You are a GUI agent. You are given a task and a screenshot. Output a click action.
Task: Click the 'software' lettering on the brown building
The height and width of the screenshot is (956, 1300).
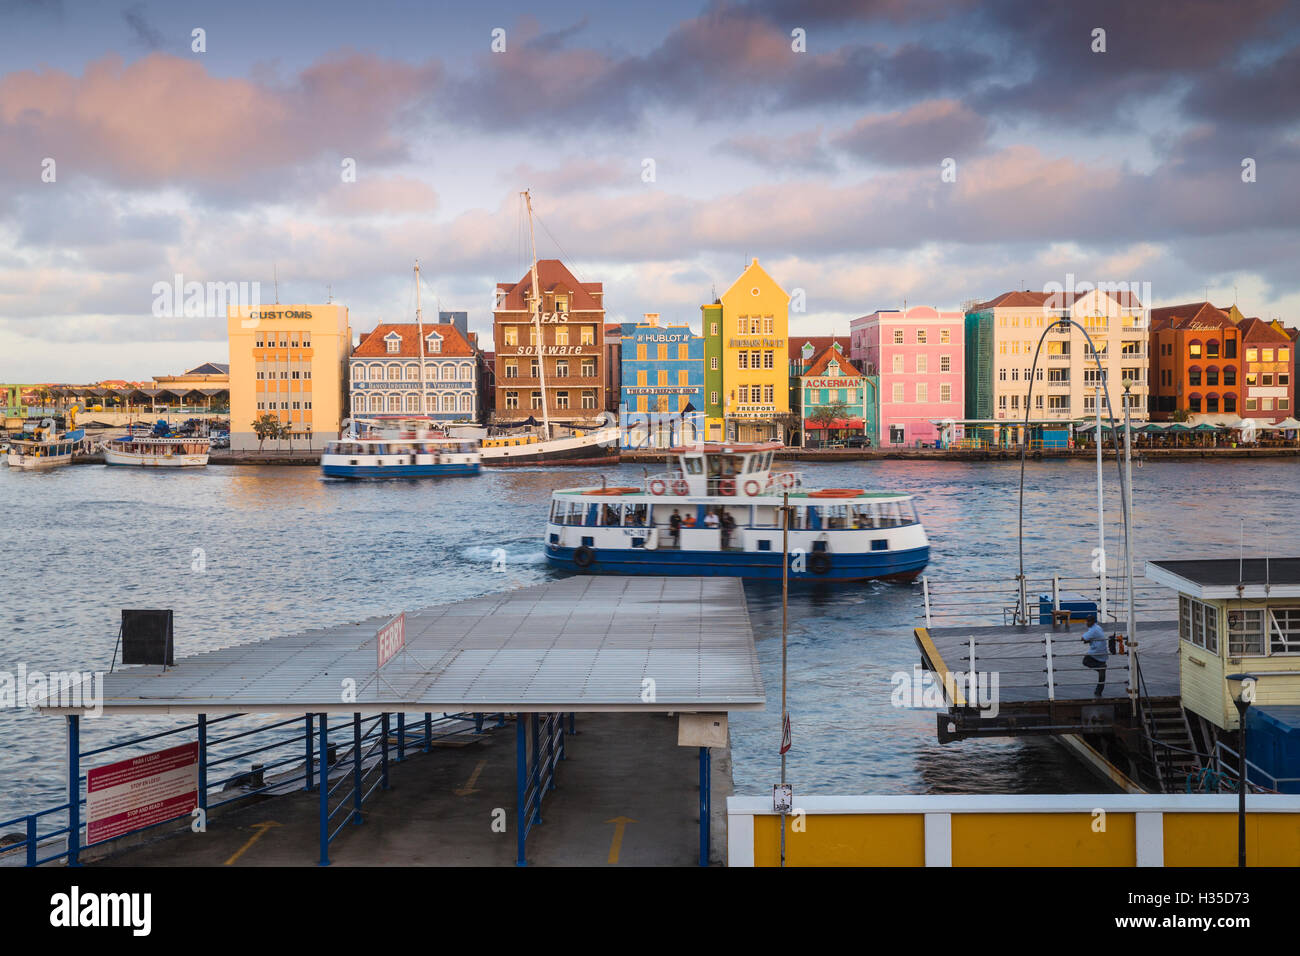pos(549,350)
